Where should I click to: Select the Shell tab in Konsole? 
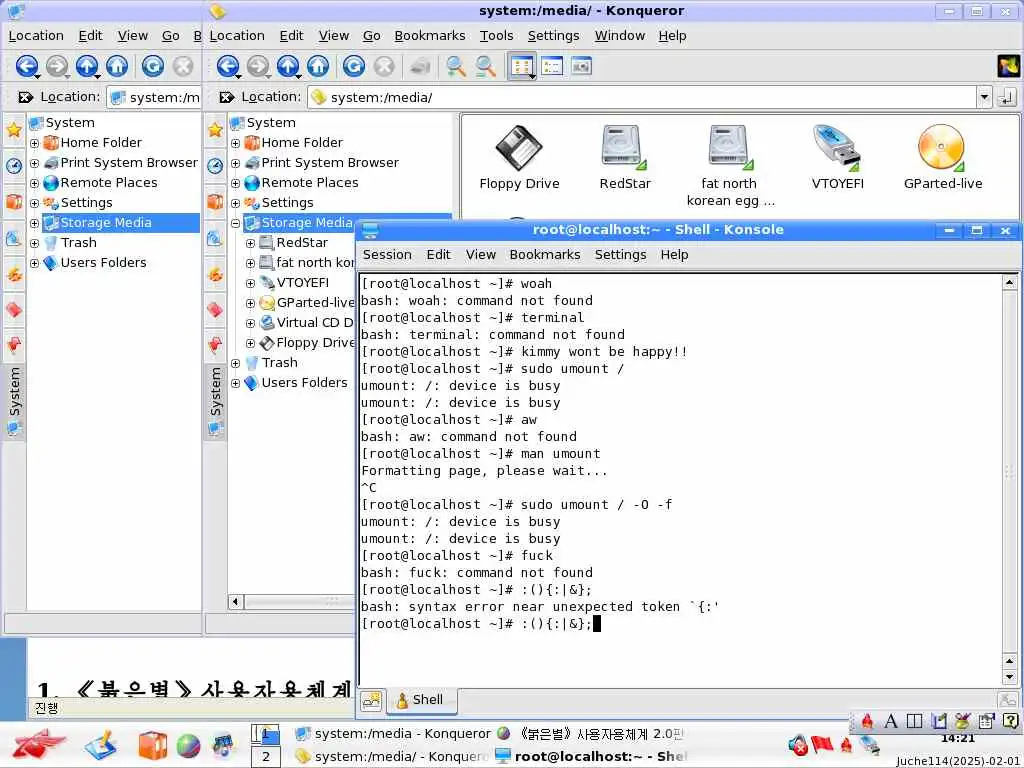pos(420,700)
